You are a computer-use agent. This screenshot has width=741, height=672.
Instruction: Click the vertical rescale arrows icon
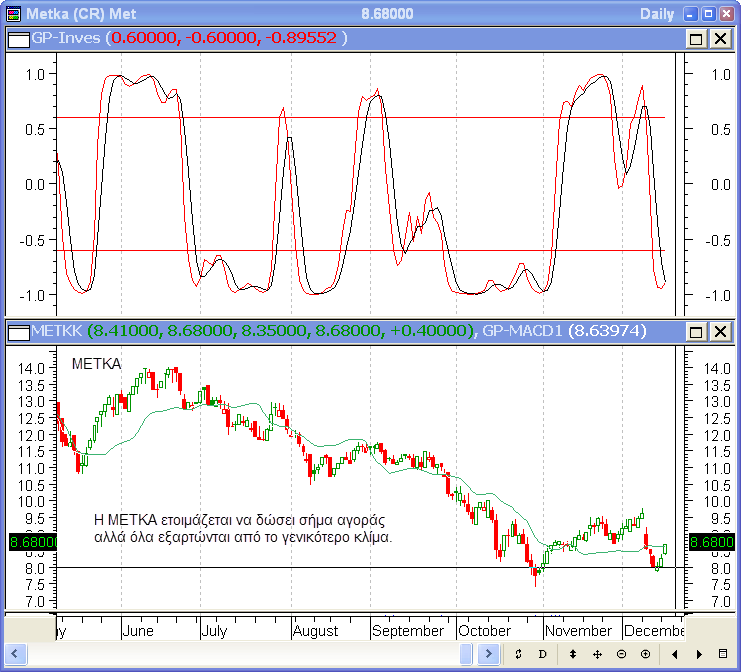click(x=573, y=654)
